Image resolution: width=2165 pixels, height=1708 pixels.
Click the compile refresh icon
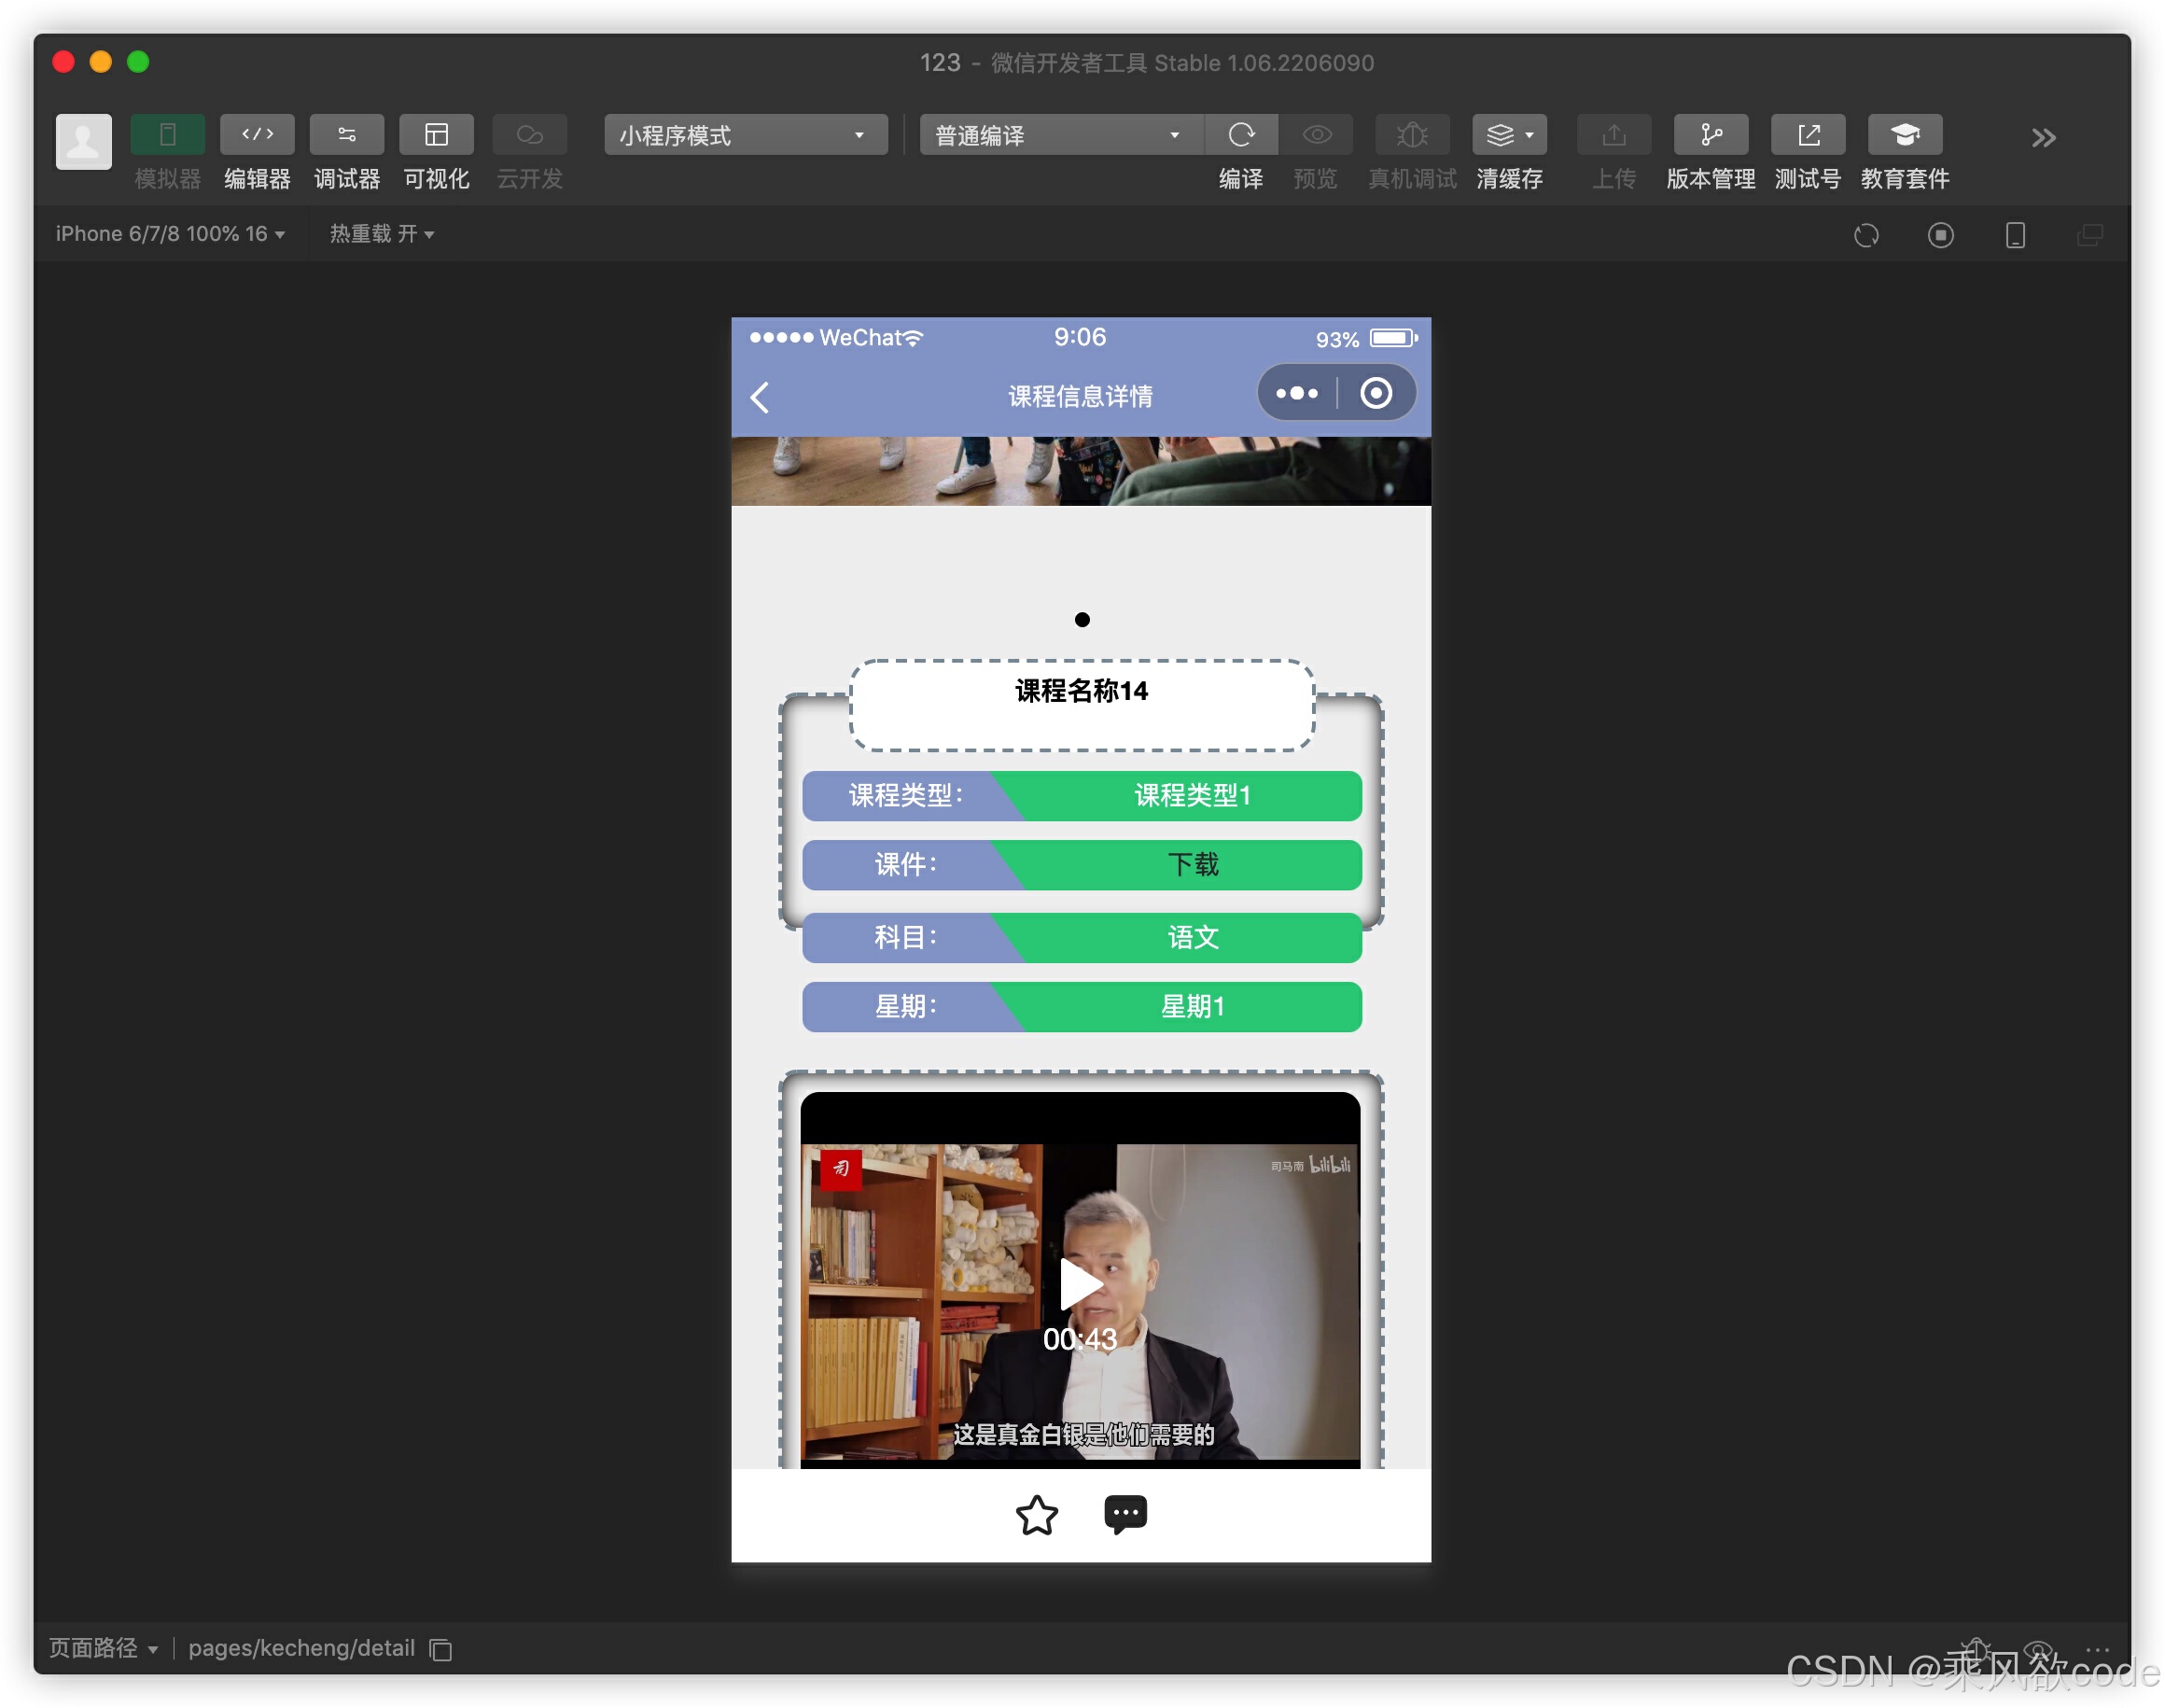tap(1241, 135)
